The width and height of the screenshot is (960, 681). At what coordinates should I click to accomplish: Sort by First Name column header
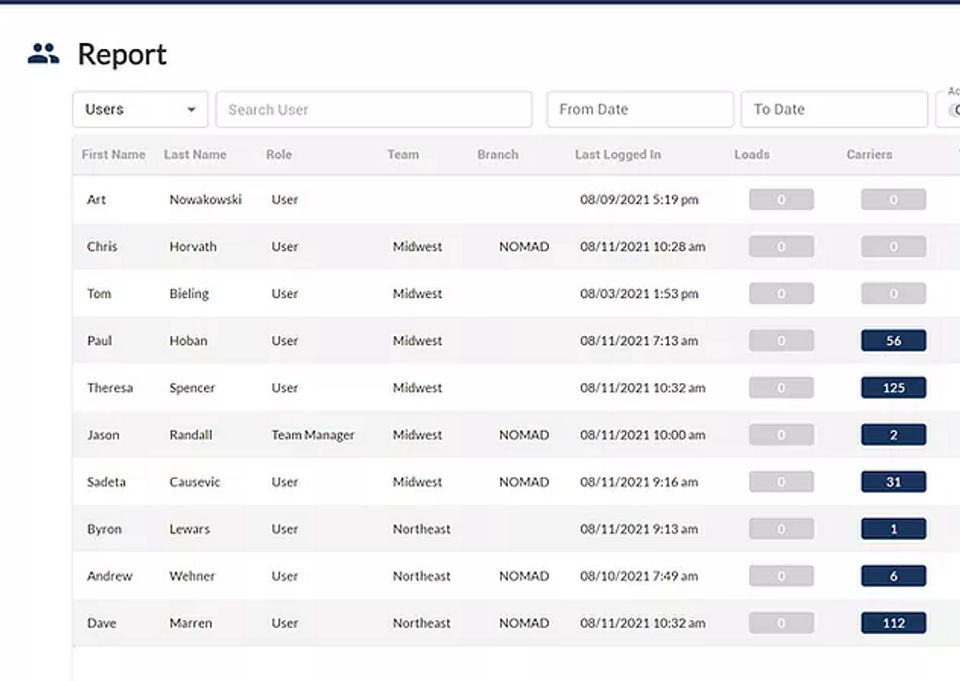point(113,154)
